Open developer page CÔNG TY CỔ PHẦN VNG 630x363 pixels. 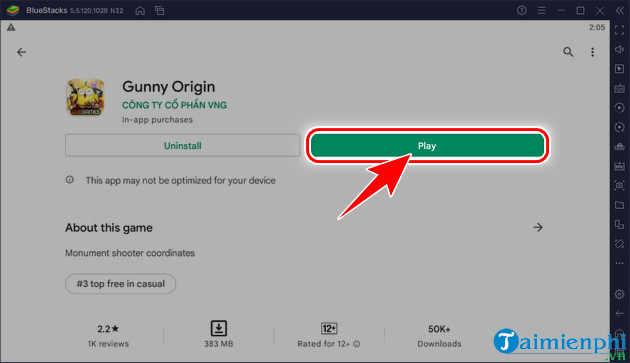pos(174,105)
